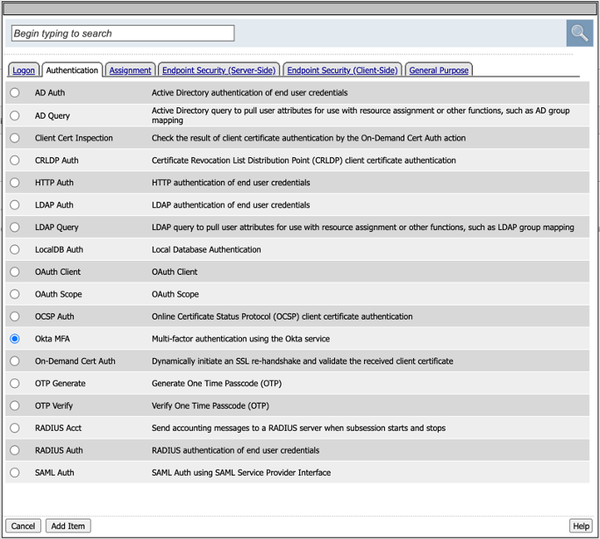Open the Logon tab
This screenshot has width=600, height=539.
(x=24, y=70)
